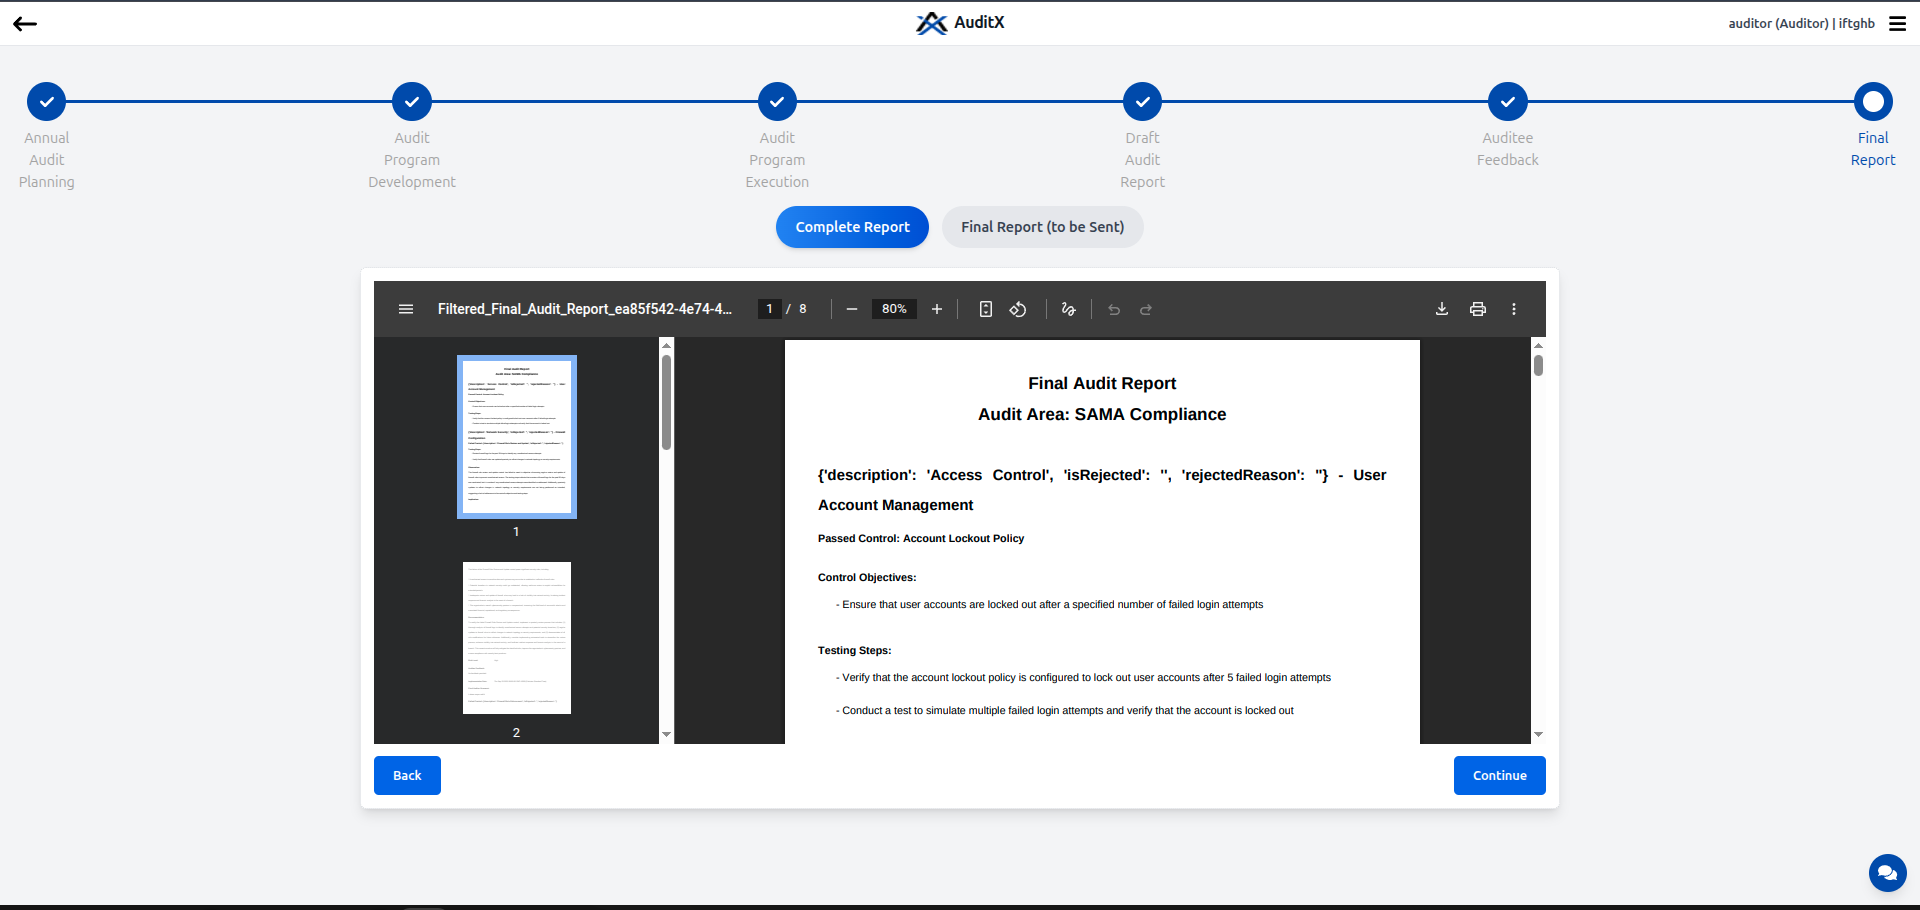
Task: Click the back arrow icon in header
Action: (25, 24)
